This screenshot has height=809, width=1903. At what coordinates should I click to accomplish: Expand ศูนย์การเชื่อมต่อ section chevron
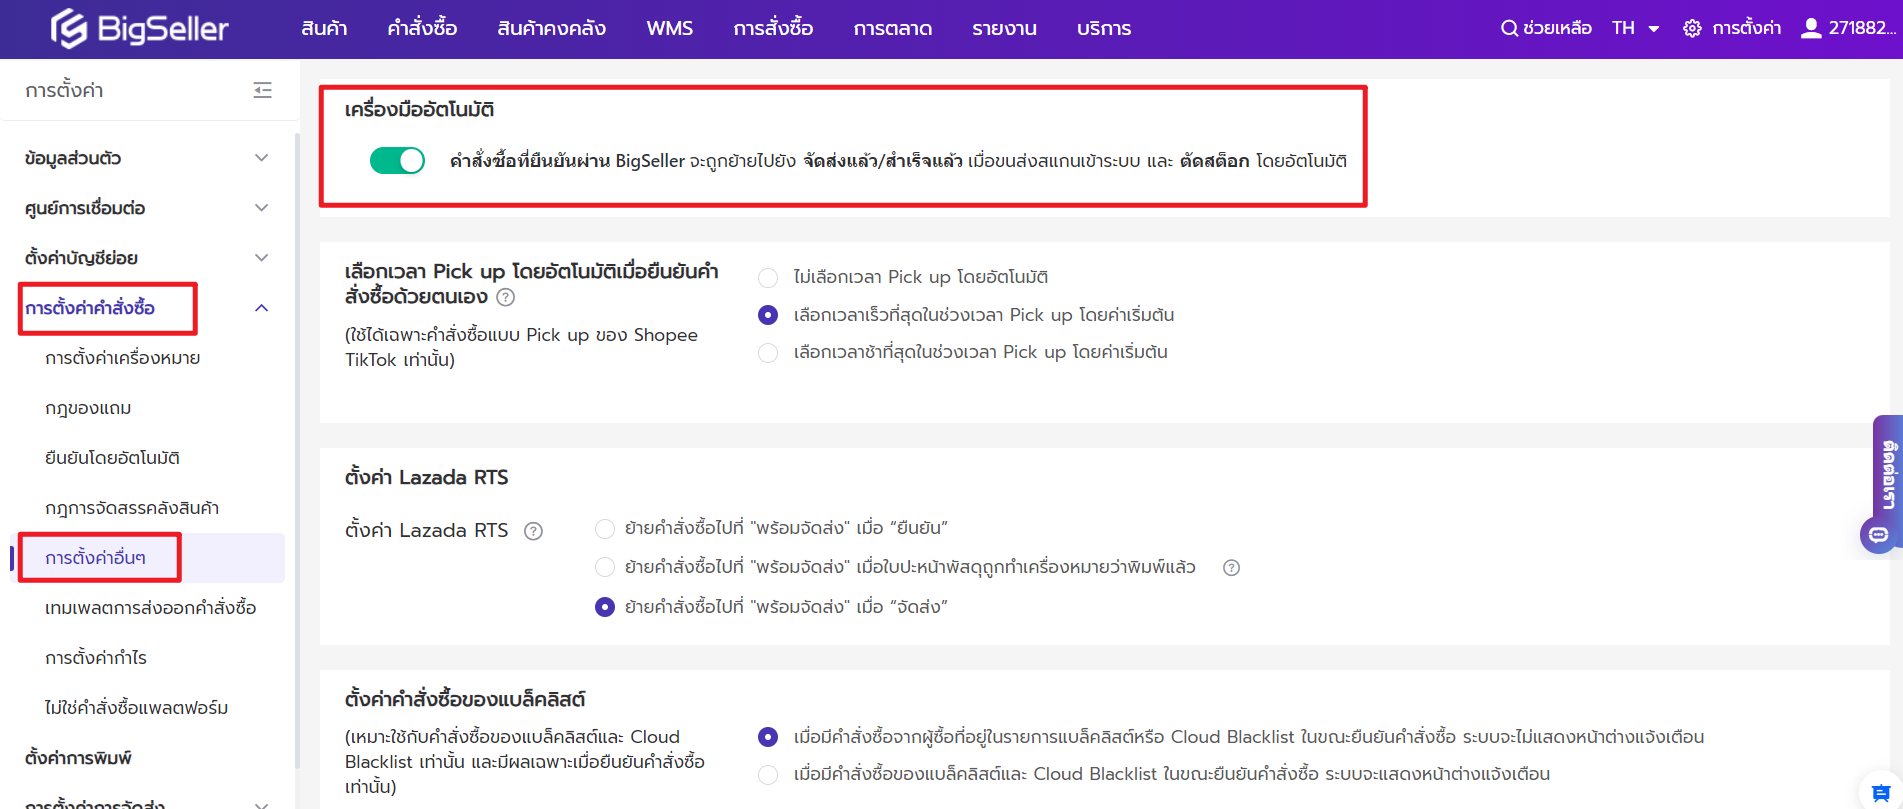pyautogui.click(x=262, y=208)
